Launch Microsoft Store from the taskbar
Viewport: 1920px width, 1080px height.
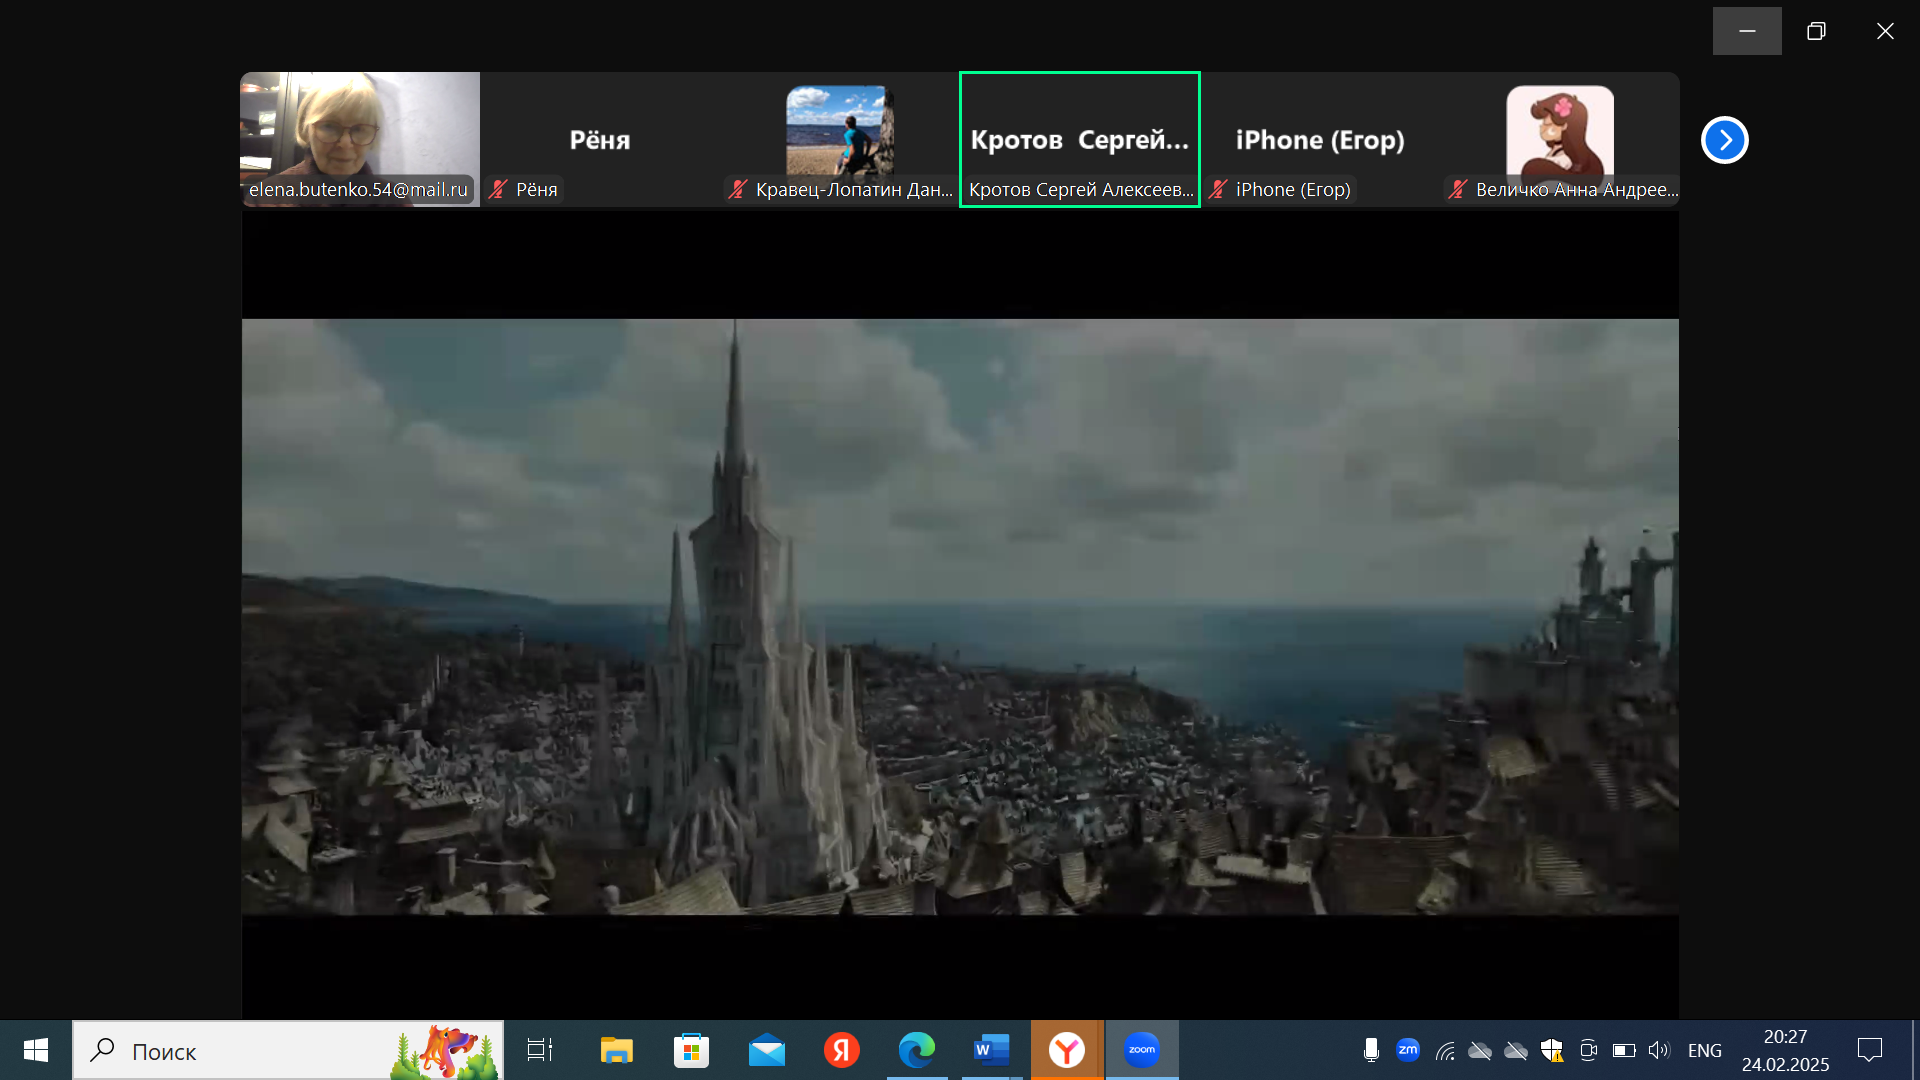tap(691, 1050)
